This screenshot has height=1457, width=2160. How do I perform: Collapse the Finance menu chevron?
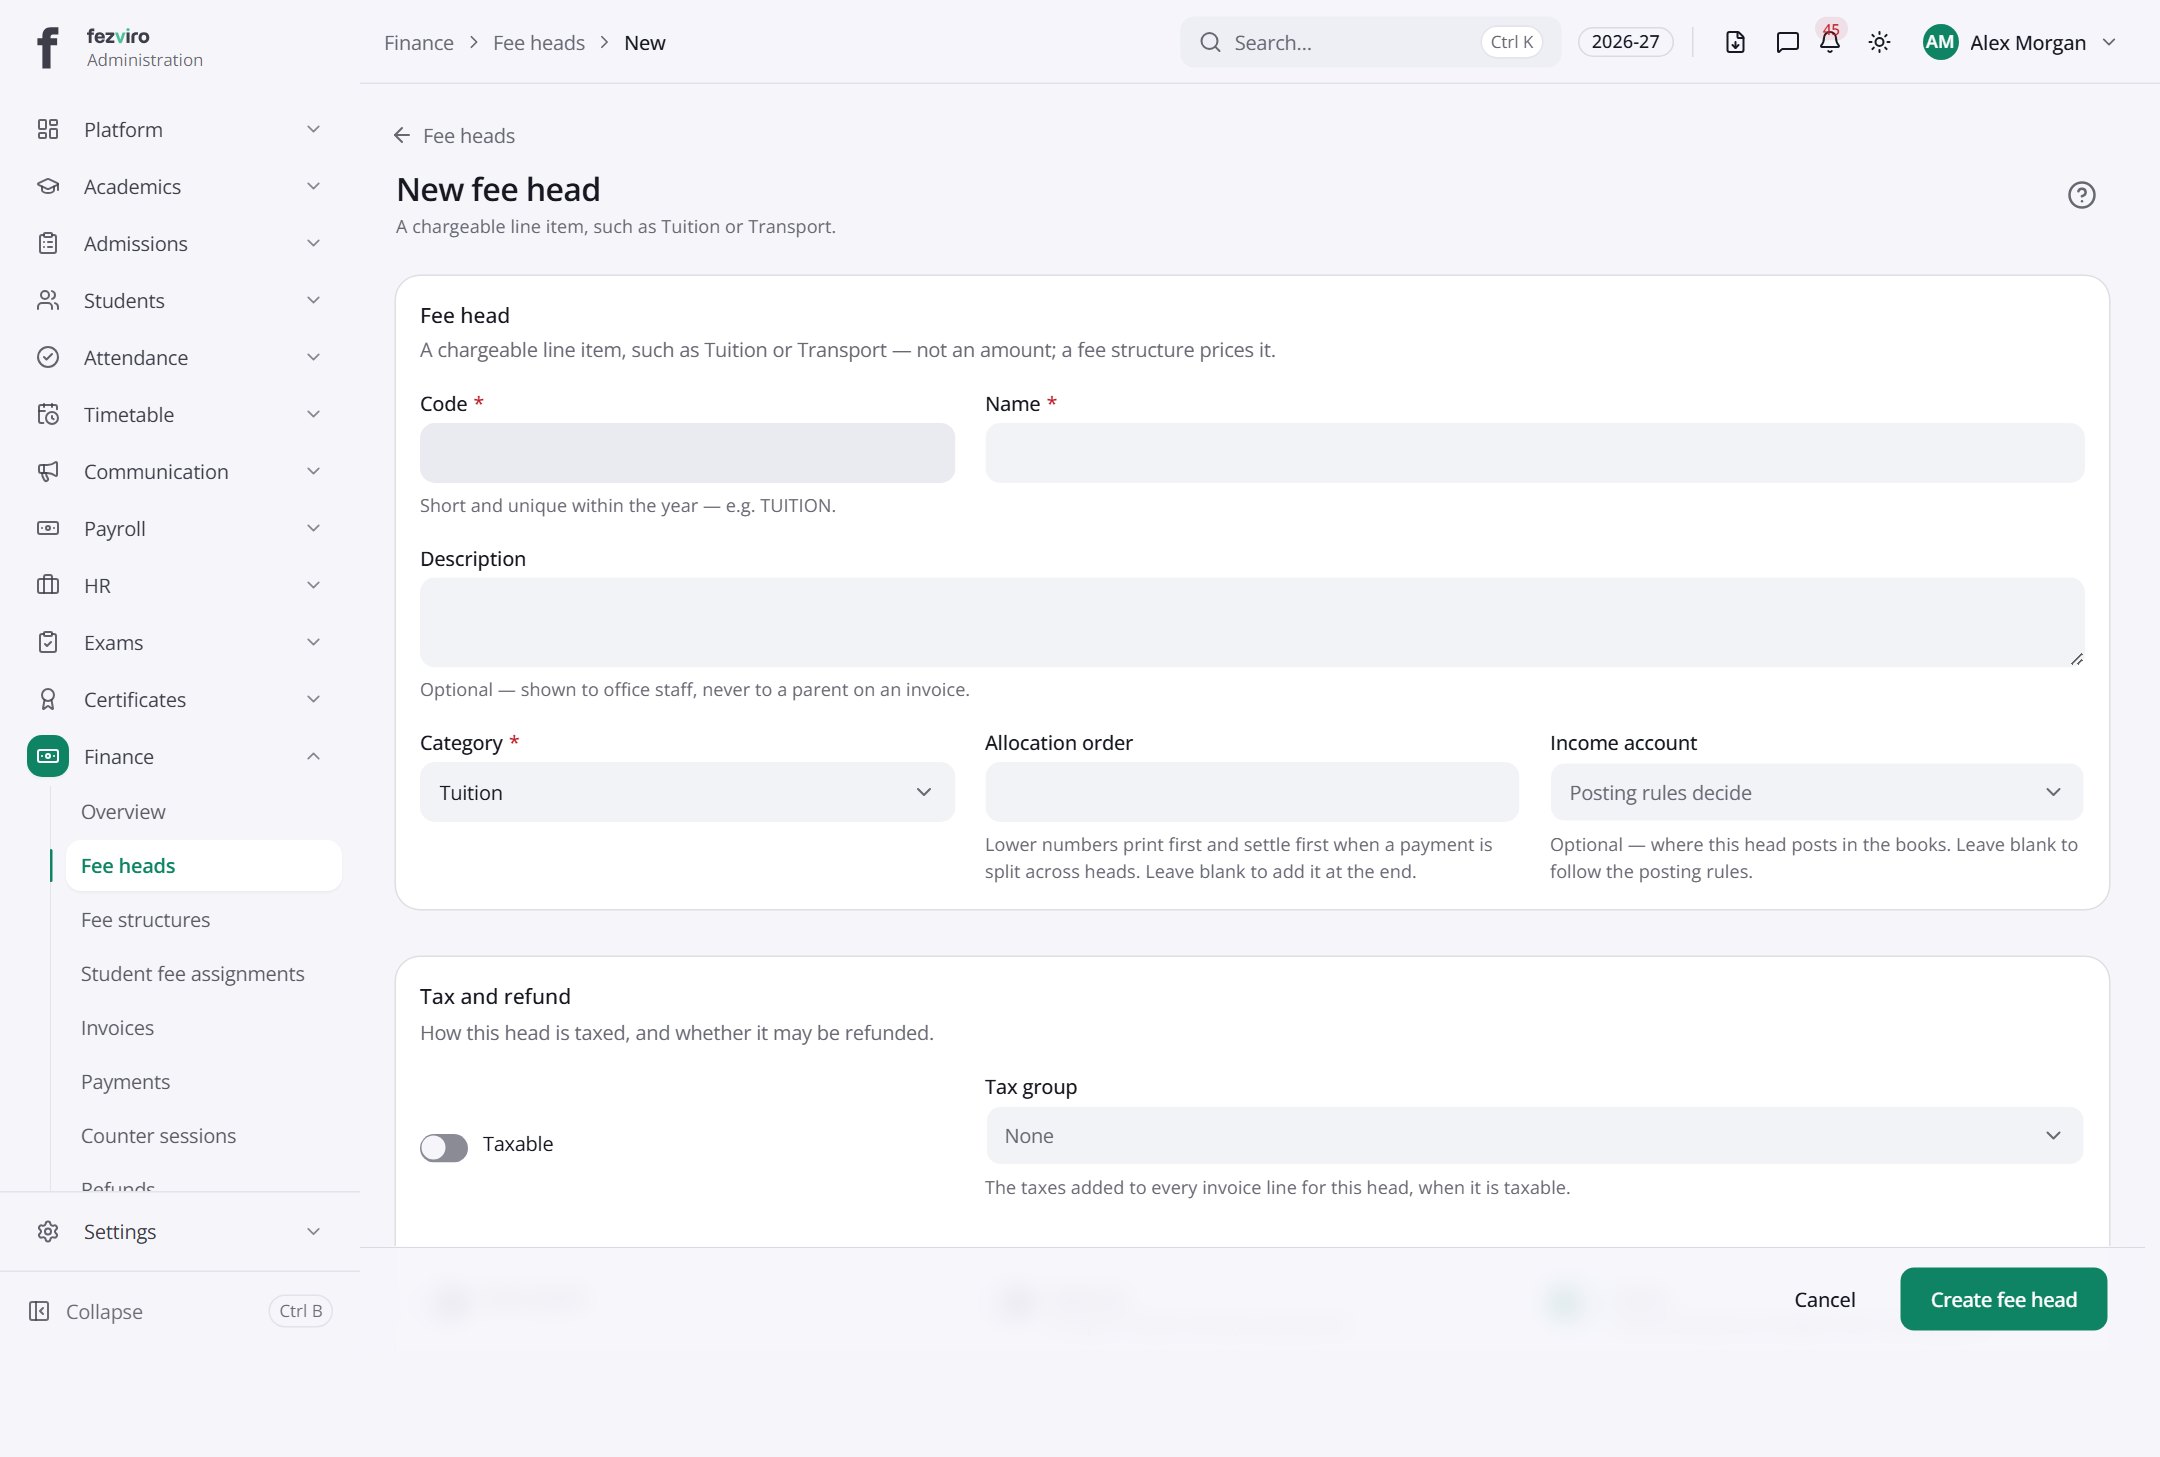tap(313, 756)
